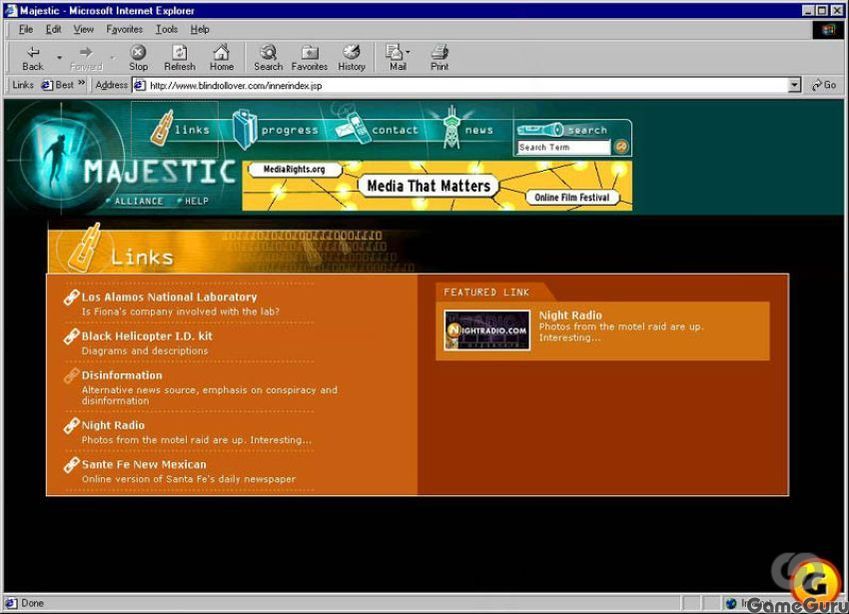Expand the address bar dropdown
Viewport: 849px width, 614px height.
(x=794, y=86)
